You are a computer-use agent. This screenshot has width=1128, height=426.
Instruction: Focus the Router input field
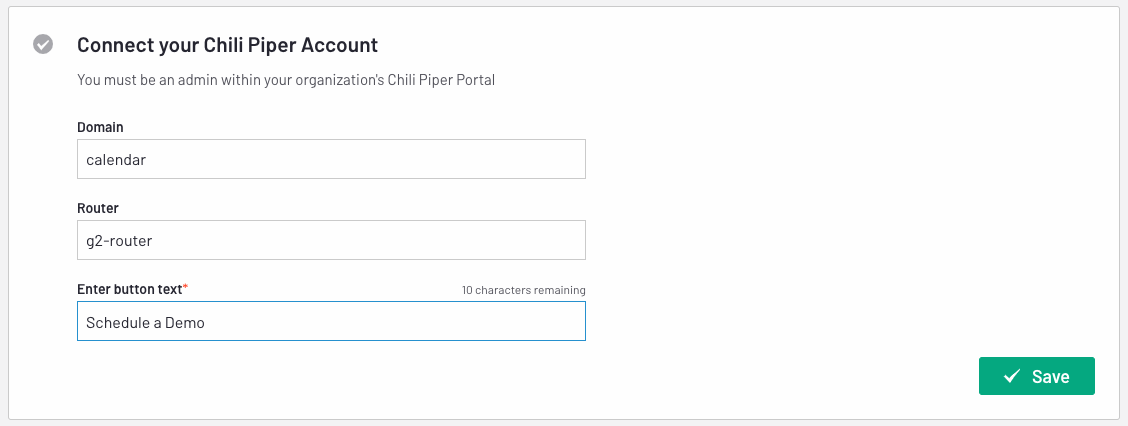click(331, 240)
